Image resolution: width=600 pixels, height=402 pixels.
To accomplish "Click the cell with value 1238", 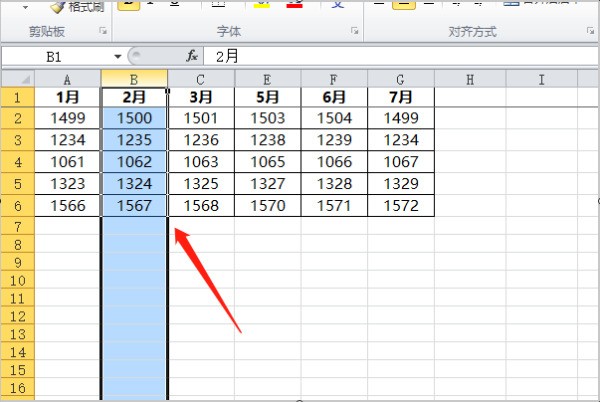I will [x=267, y=140].
